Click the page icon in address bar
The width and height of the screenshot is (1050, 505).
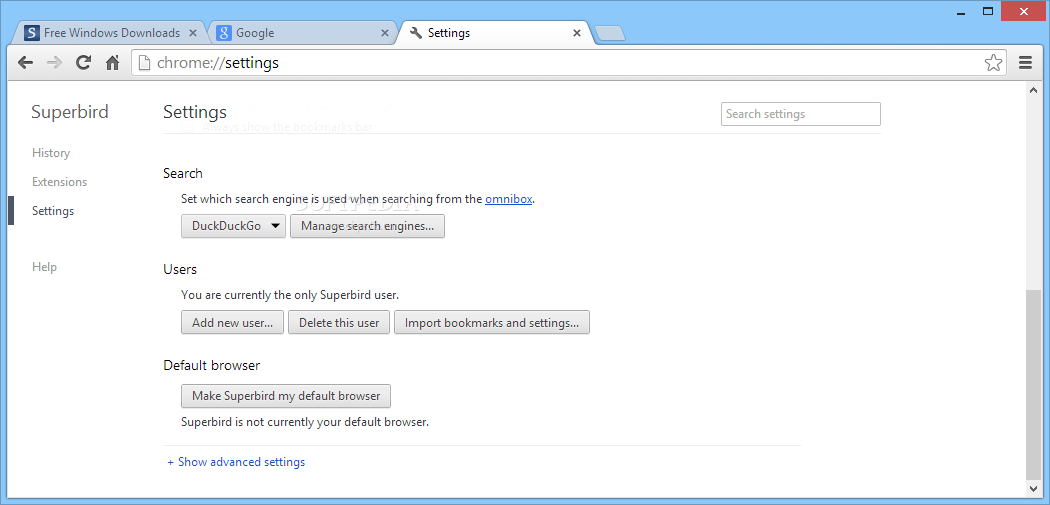tap(143, 63)
